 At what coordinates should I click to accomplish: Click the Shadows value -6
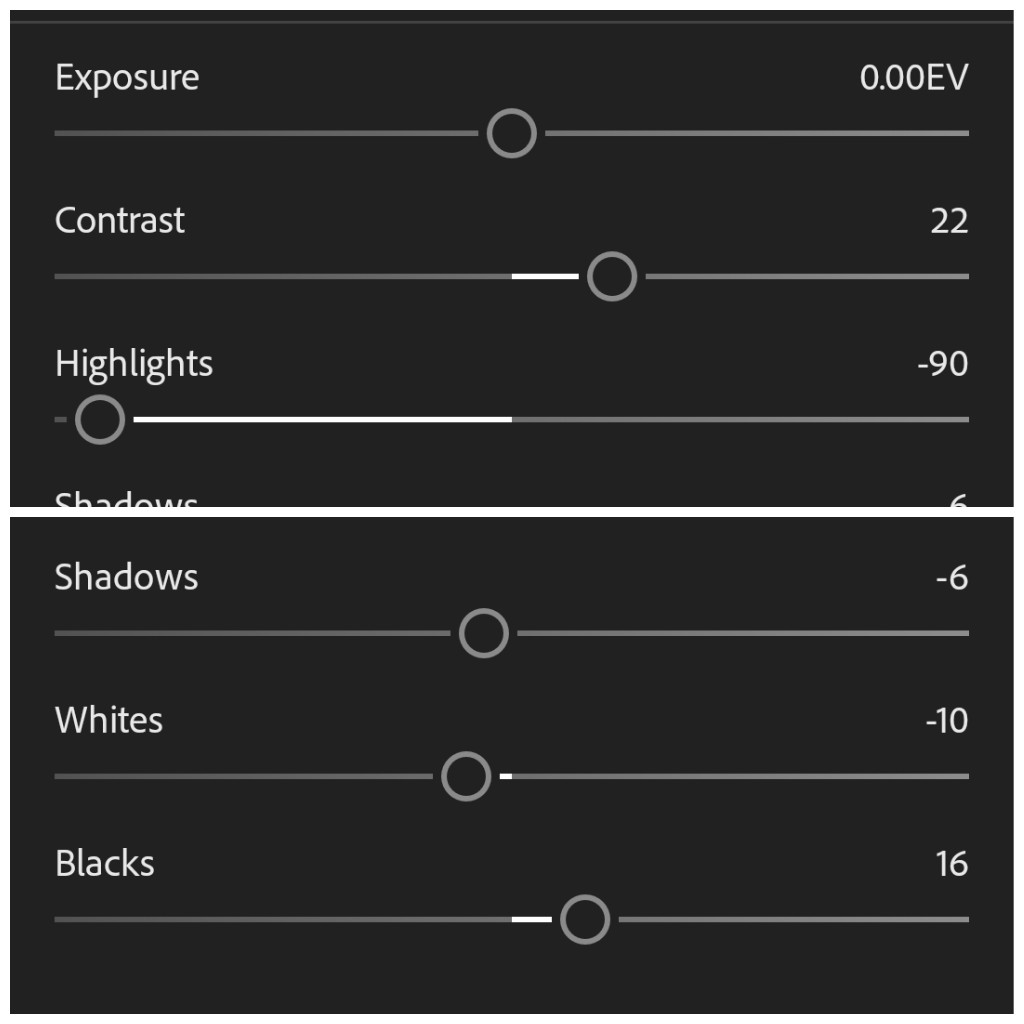coord(952,578)
